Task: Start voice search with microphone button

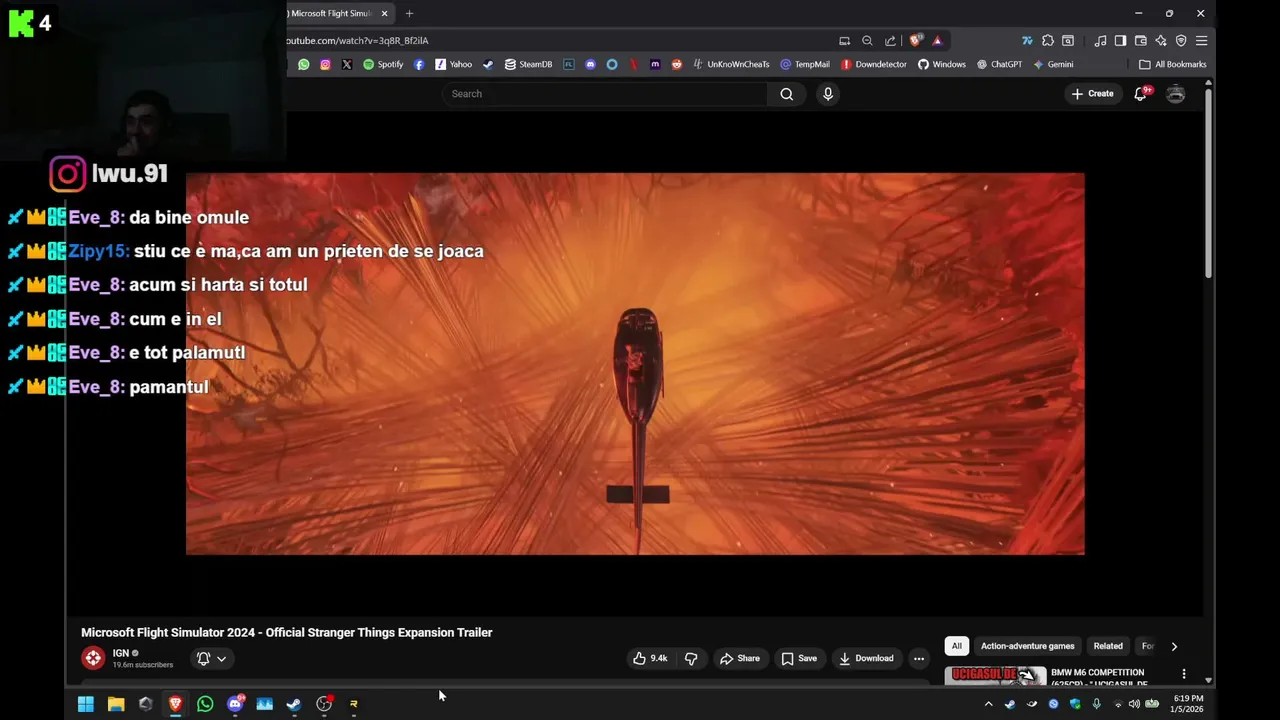Action: (827, 94)
